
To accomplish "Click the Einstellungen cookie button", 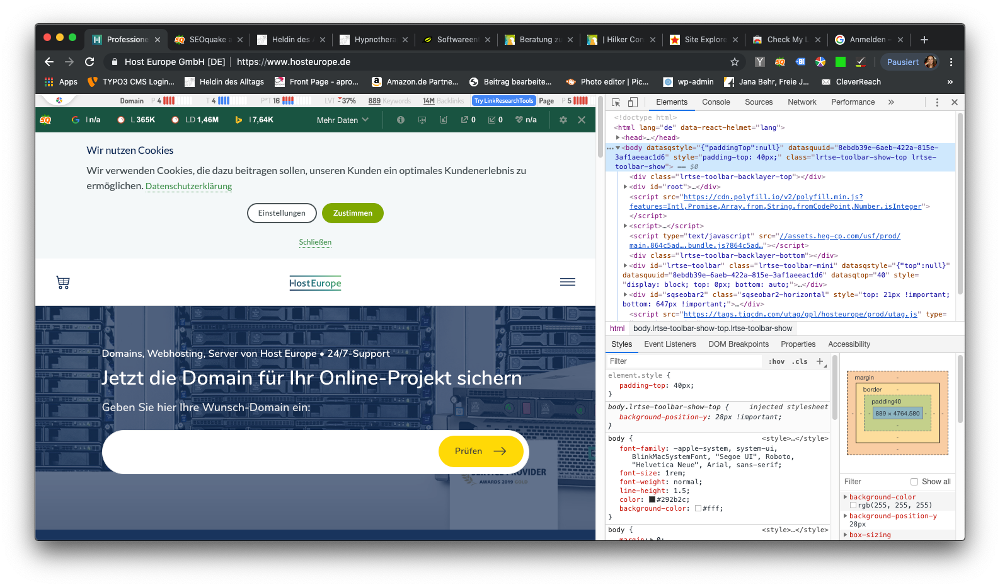I will point(282,213).
